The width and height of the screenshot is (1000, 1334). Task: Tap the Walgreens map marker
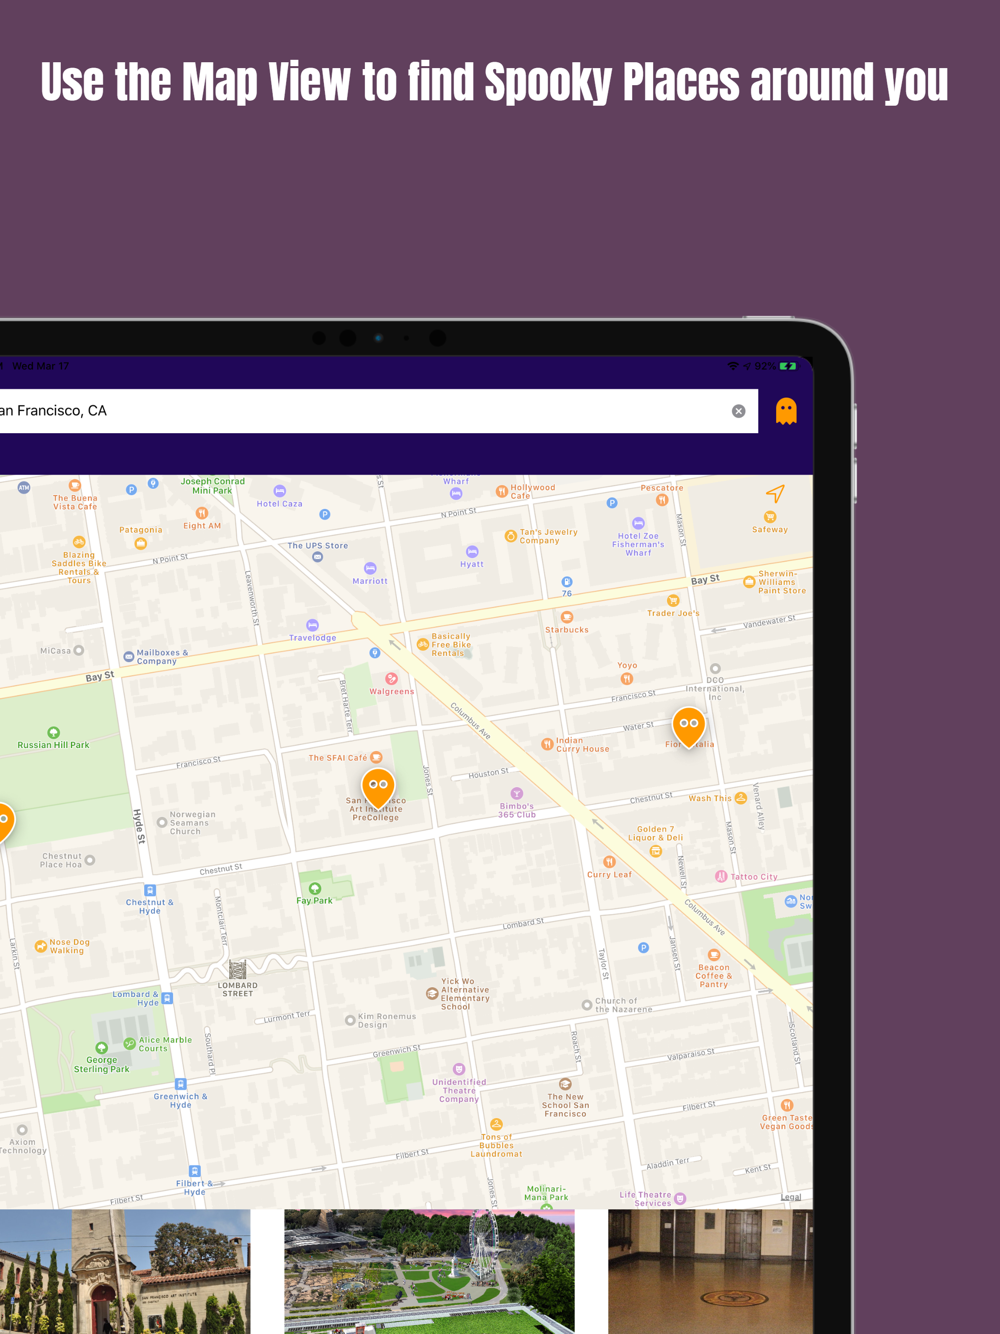click(x=391, y=679)
